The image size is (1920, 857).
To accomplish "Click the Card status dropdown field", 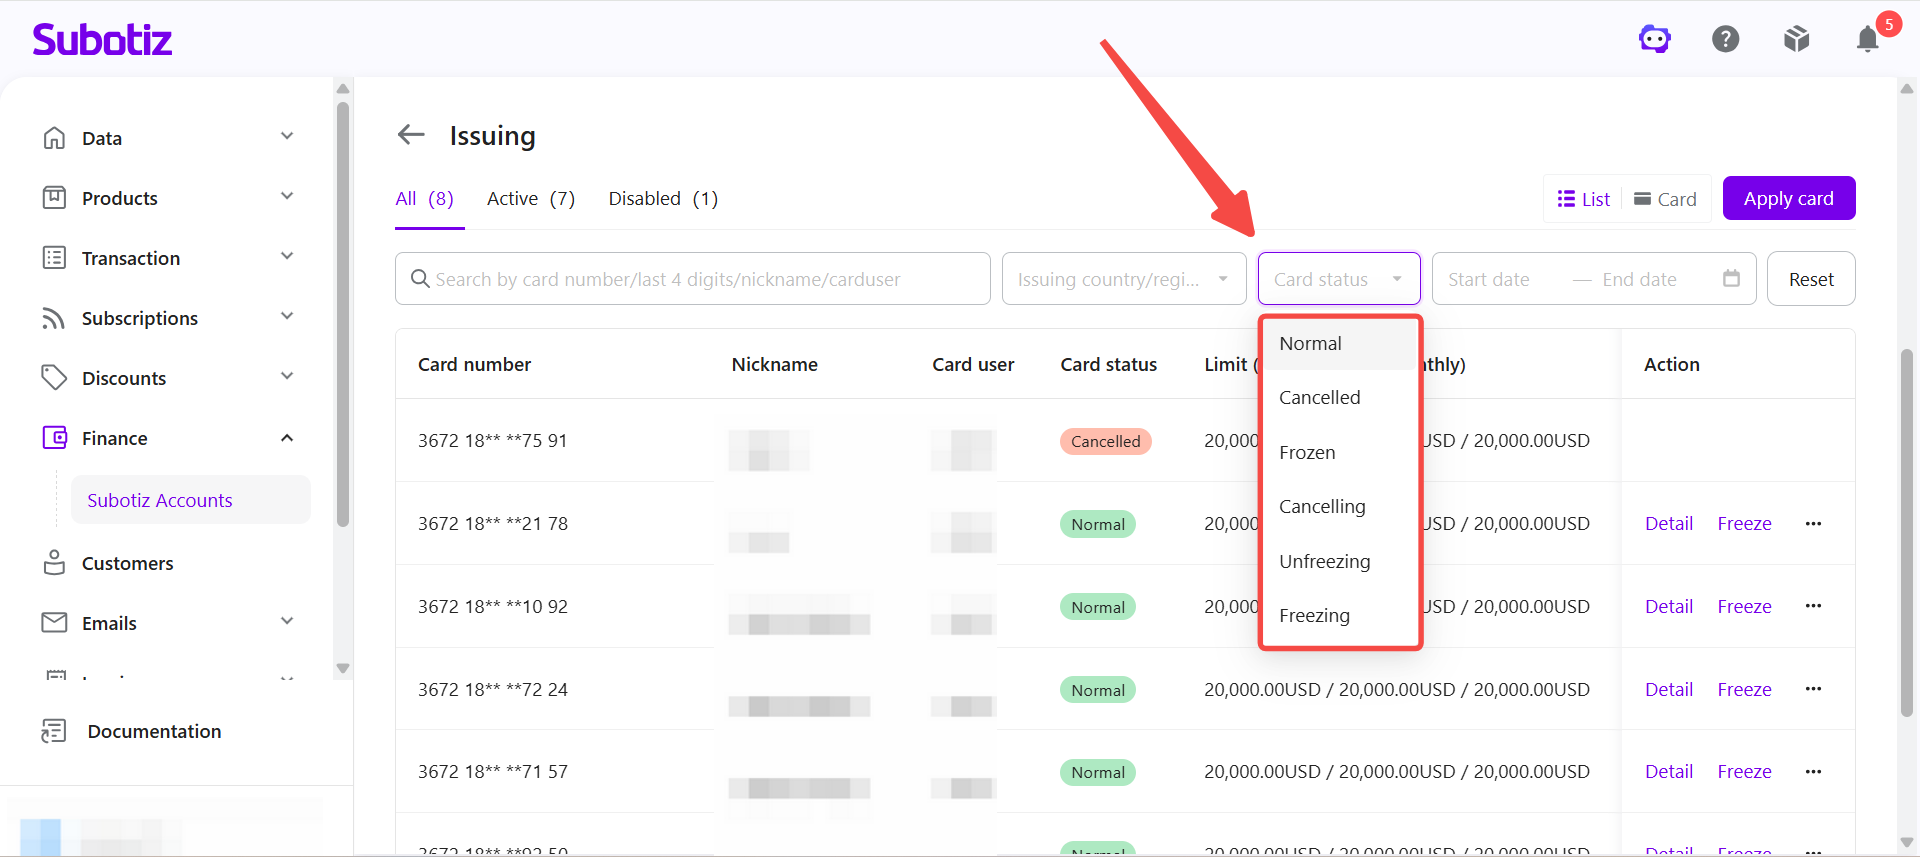I will [x=1339, y=278].
